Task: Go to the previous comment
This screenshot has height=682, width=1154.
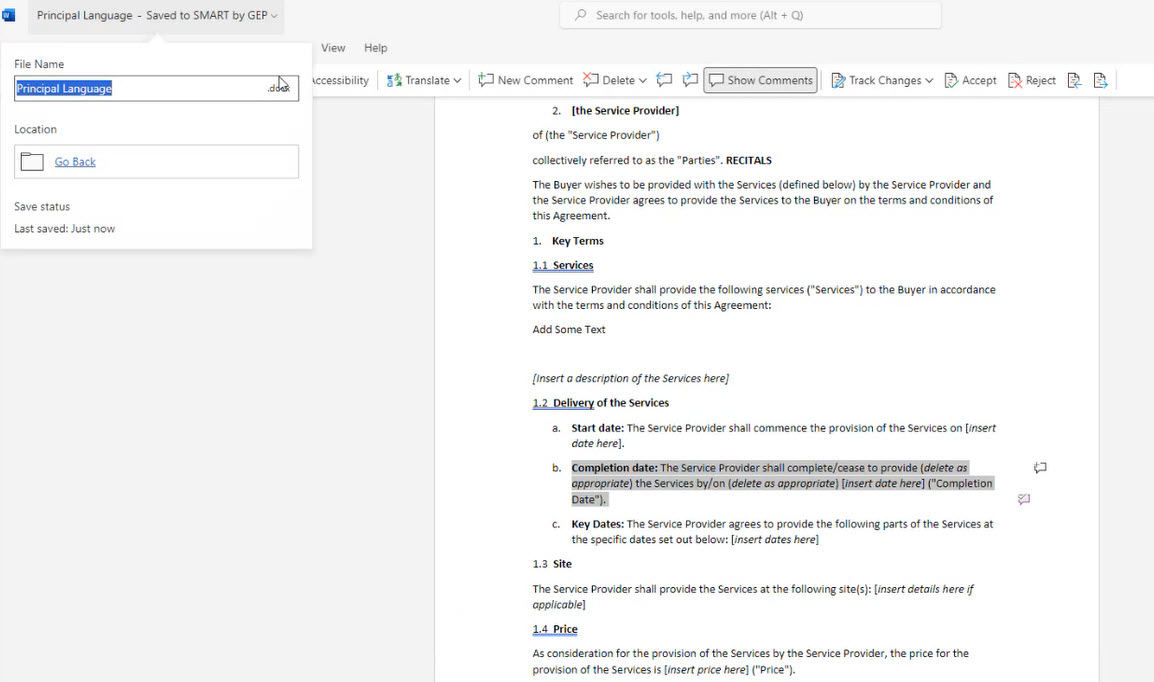Action: (664, 80)
